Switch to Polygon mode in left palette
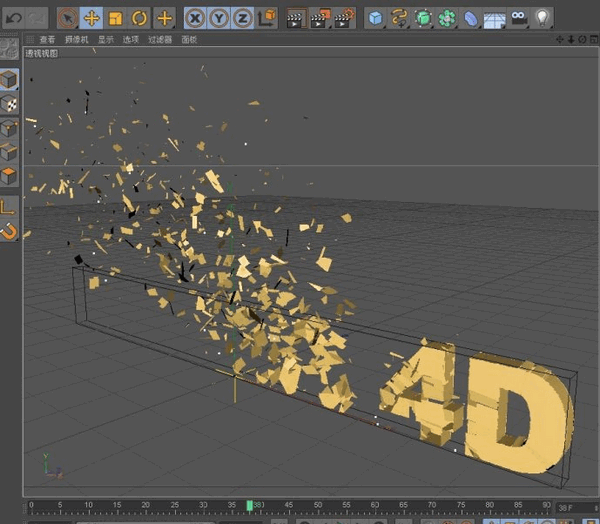The width and height of the screenshot is (600, 524). click(9, 177)
